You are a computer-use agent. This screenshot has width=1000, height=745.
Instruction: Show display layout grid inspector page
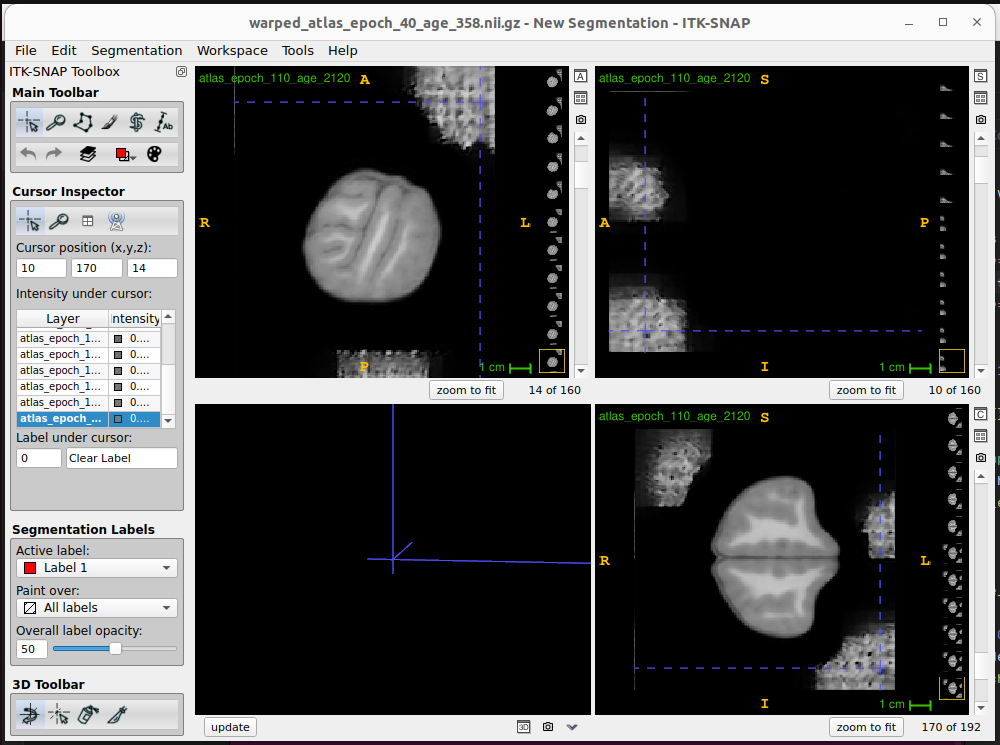pos(88,221)
